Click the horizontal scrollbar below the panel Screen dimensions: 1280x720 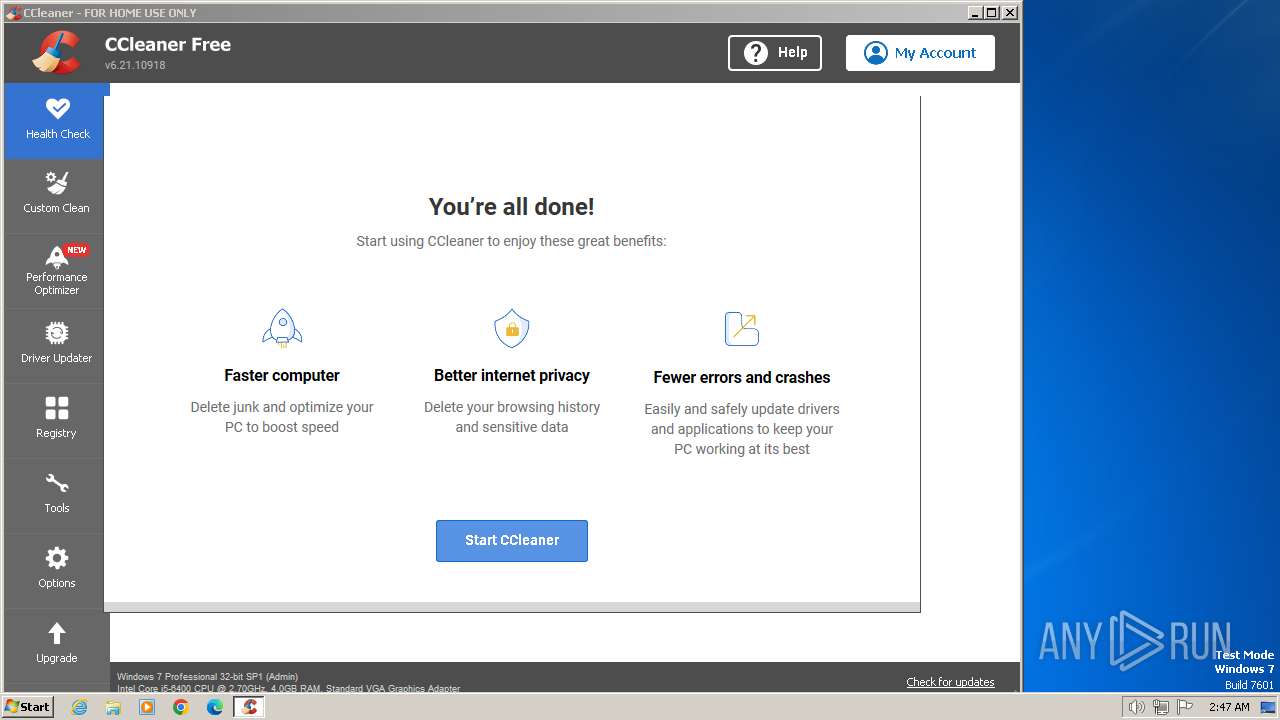(x=512, y=607)
